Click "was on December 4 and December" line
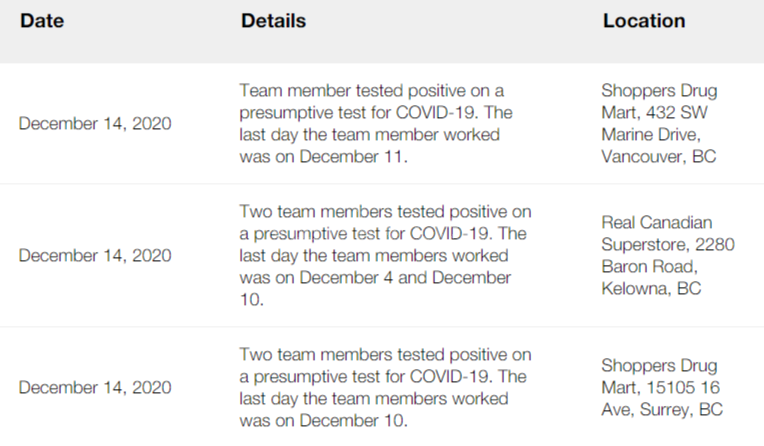This screenshot has width=764, height=446. [375, 277]
